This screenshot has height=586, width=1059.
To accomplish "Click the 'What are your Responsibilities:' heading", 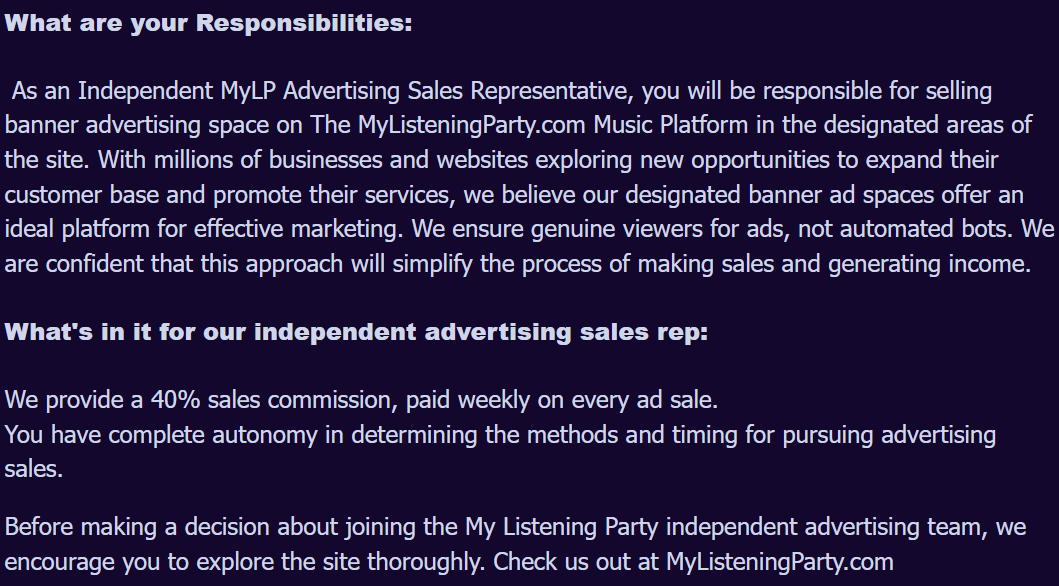I will (x=208, y=23).
